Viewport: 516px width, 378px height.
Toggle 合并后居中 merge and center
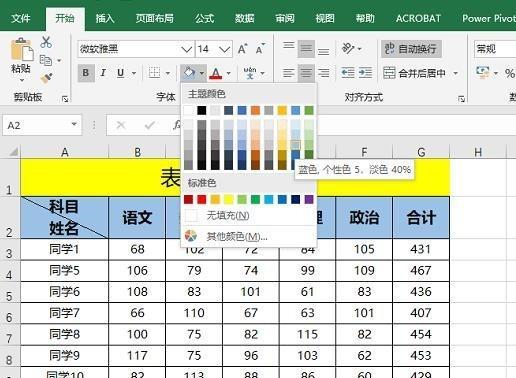(414, 73)
